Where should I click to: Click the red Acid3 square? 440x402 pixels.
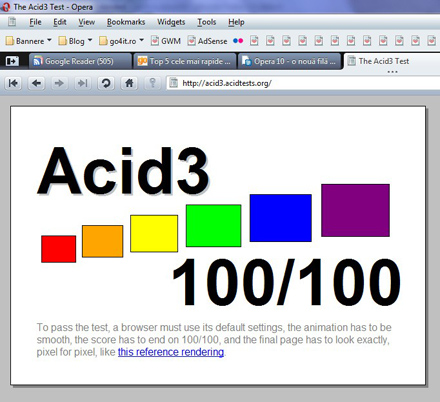pos(59,249)
